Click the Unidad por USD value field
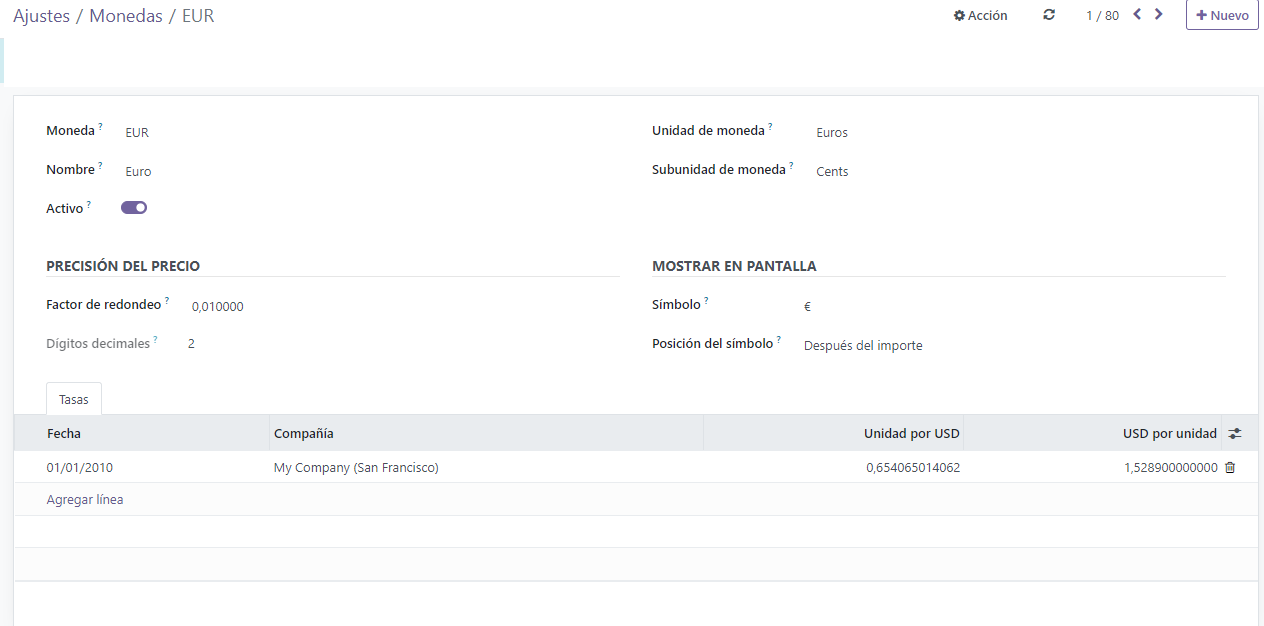The width and height of the screenshot is (1264, 626). point(913,467)
